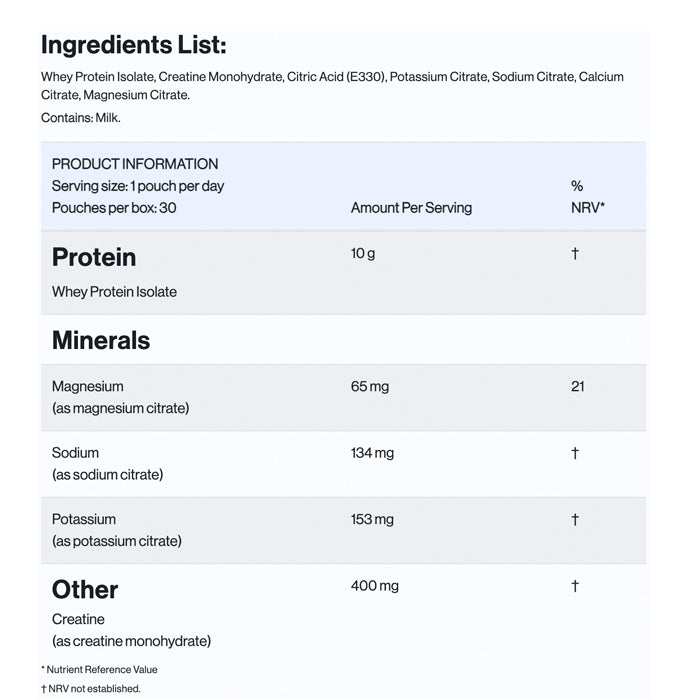
Task: Click the 153 mg potassium amount
Action: click(372, 519)
